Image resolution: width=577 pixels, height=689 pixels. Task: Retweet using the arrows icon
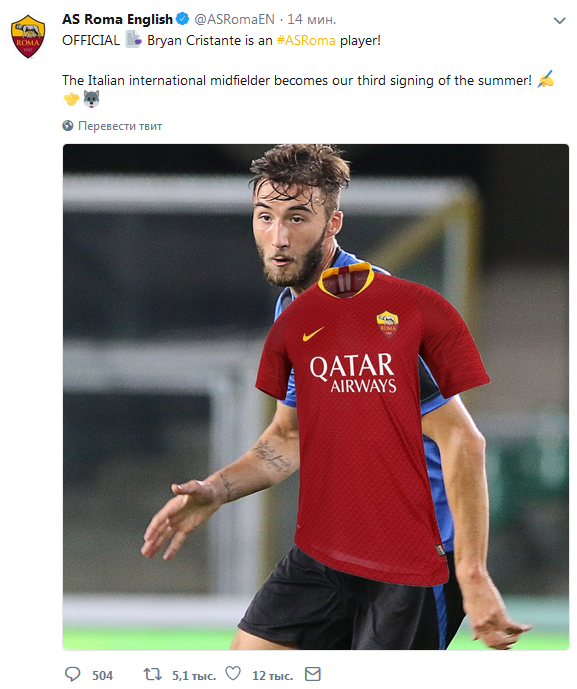(x=152, y=674)
